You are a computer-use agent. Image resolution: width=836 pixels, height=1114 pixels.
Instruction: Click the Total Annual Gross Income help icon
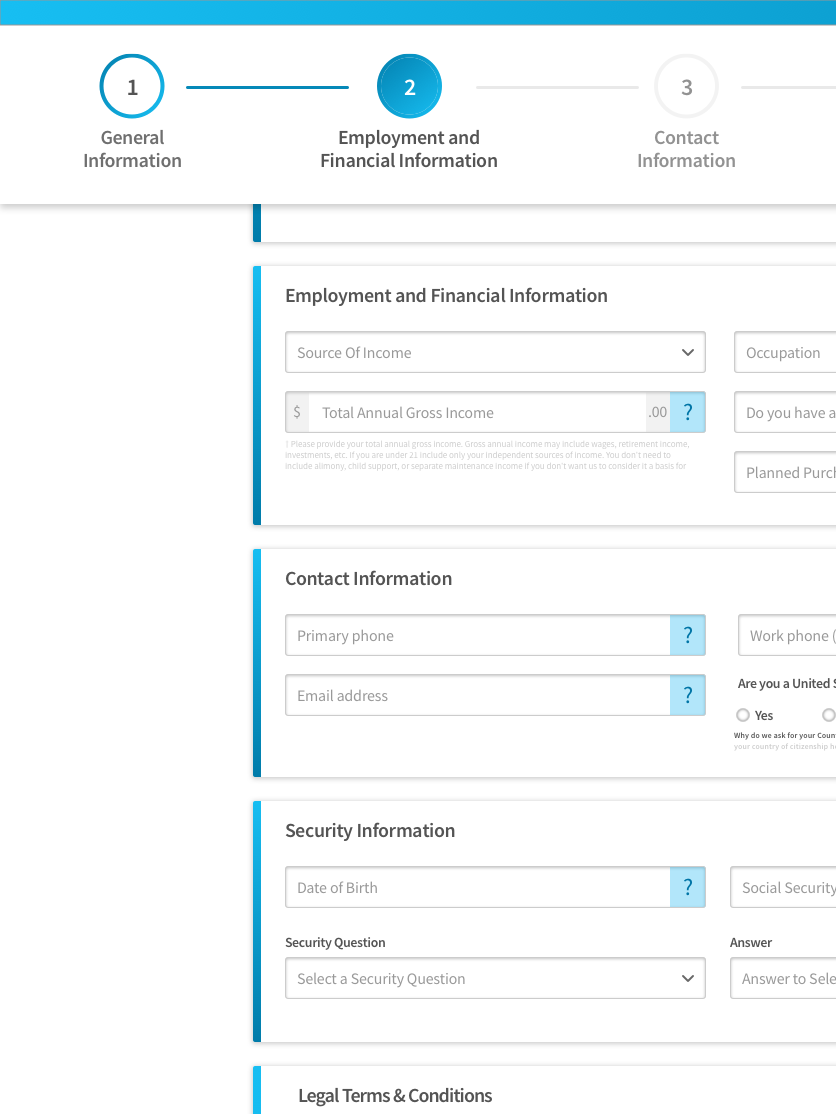[x=688, y=412]
